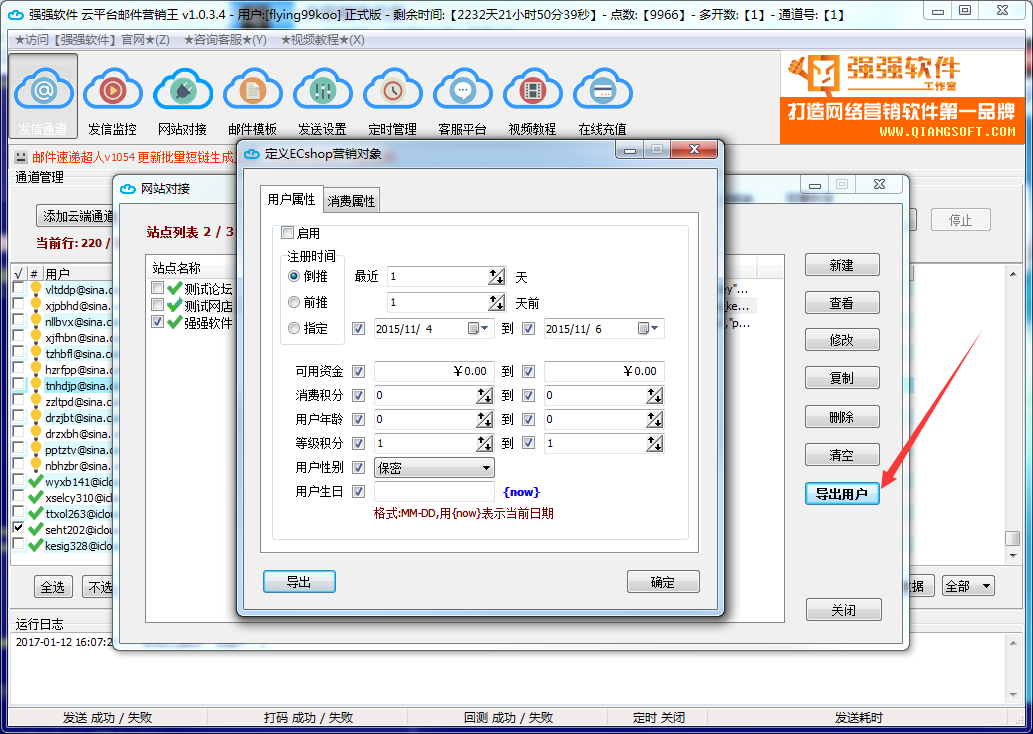The image size is (1033, 734).
Task: Toggle the 启用 checkbox
Action: pos(287,233)
